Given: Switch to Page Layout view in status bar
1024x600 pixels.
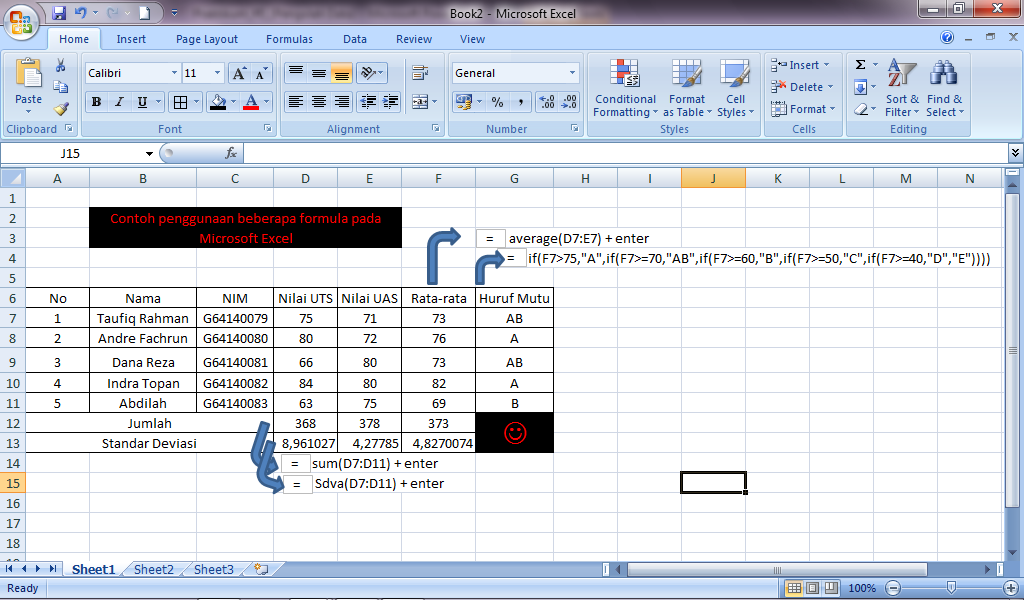Looking at the screenshot, I should pyautogui.click(x=812, y=588).
